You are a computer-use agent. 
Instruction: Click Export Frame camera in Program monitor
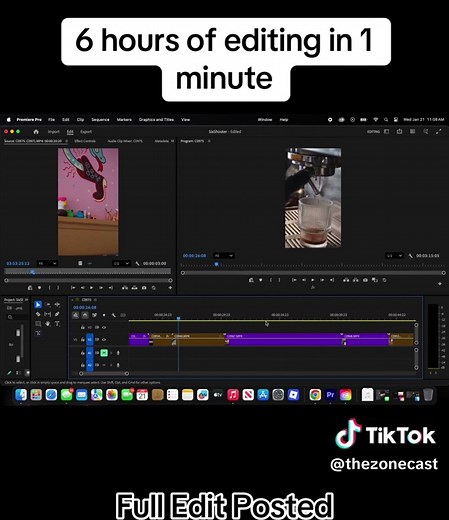(365, 280)
